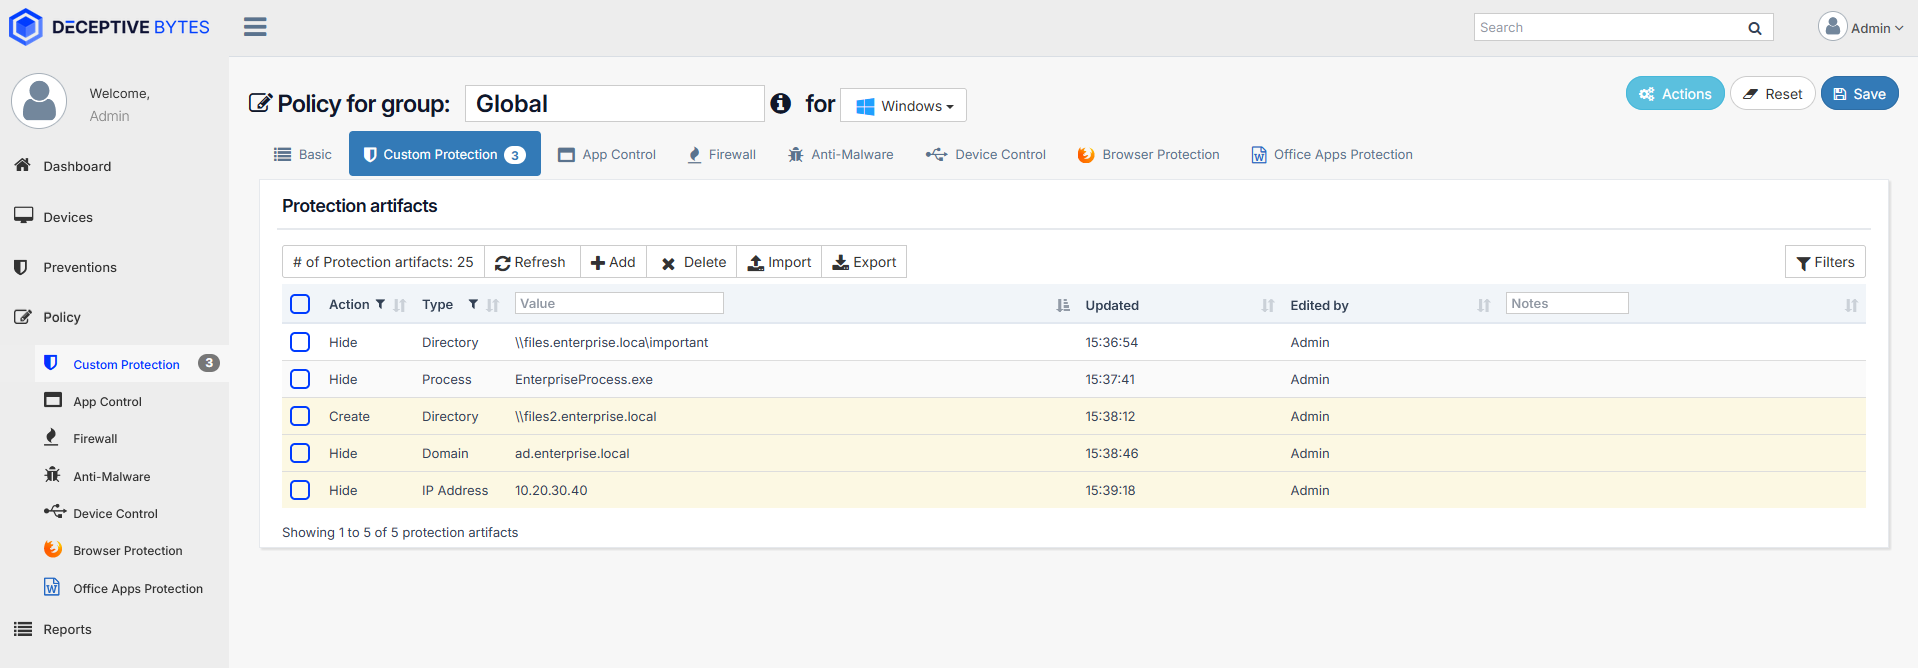Toggle the hamburger sidebar menu
This screenshot has height=668, width=1918.
coord(255,27)
